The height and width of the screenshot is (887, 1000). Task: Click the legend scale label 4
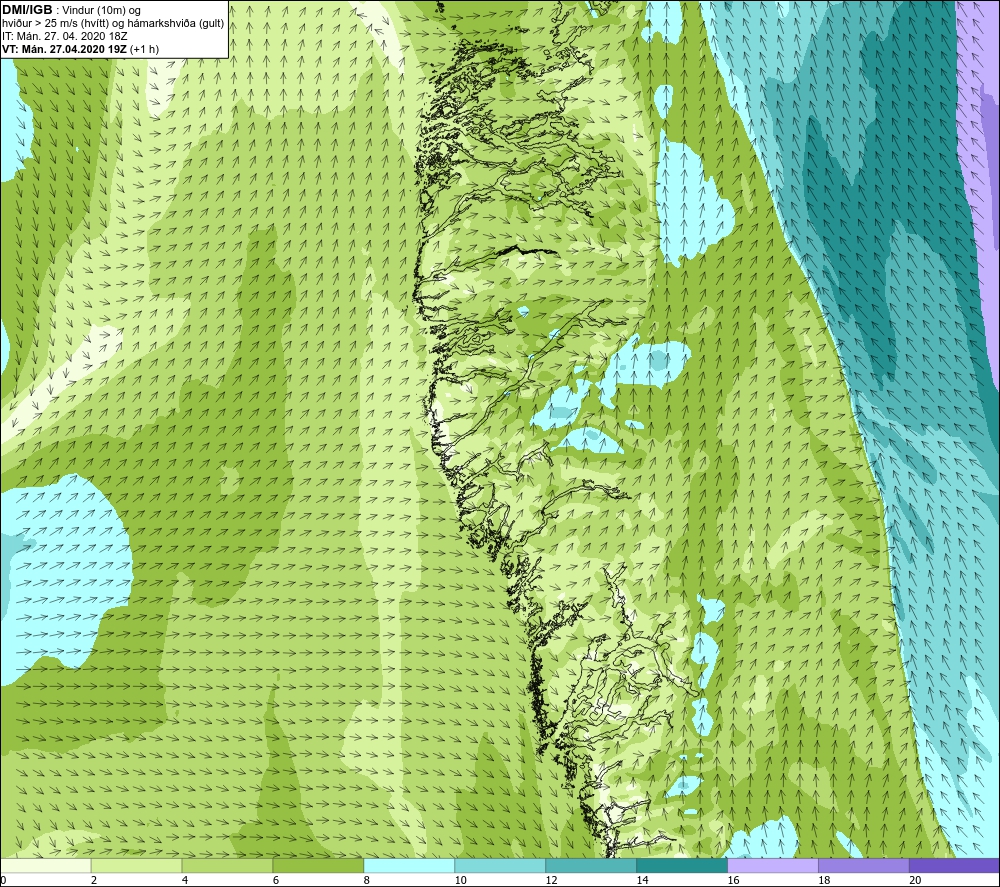pyautogui.click(x=185, y=881)
